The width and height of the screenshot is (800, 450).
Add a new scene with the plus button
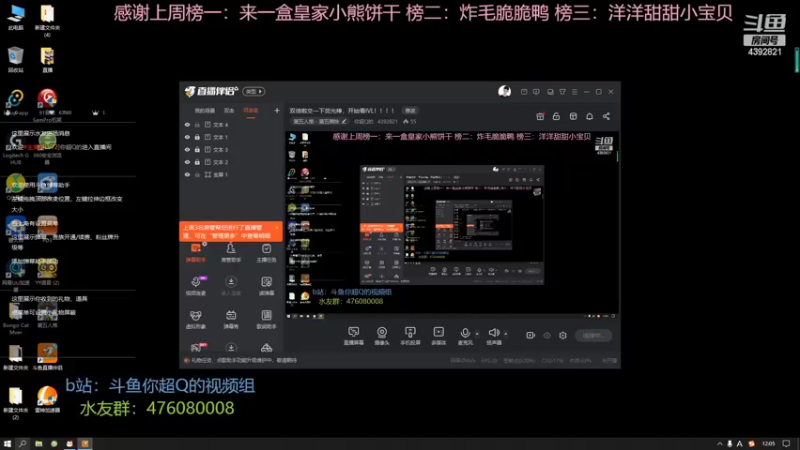pyautogui.click(x=277, y=110)
